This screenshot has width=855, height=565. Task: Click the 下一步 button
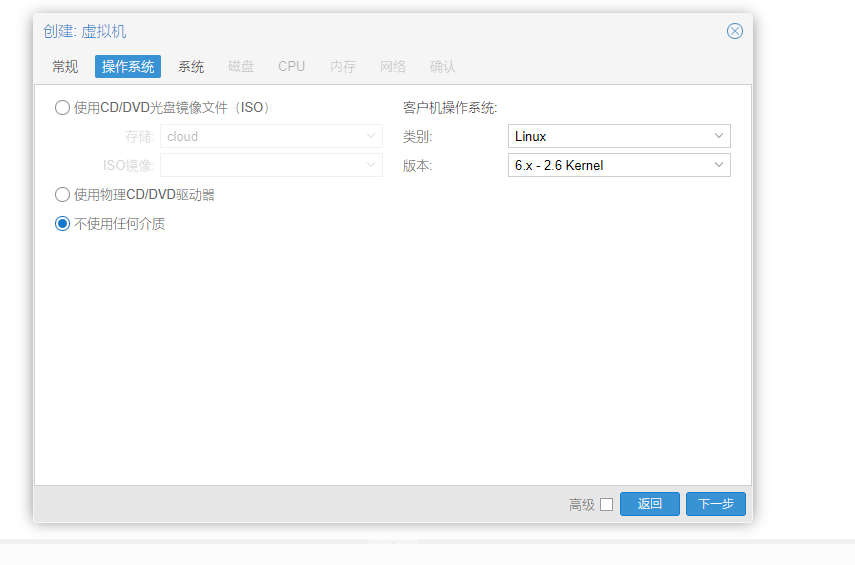(715, 504)
